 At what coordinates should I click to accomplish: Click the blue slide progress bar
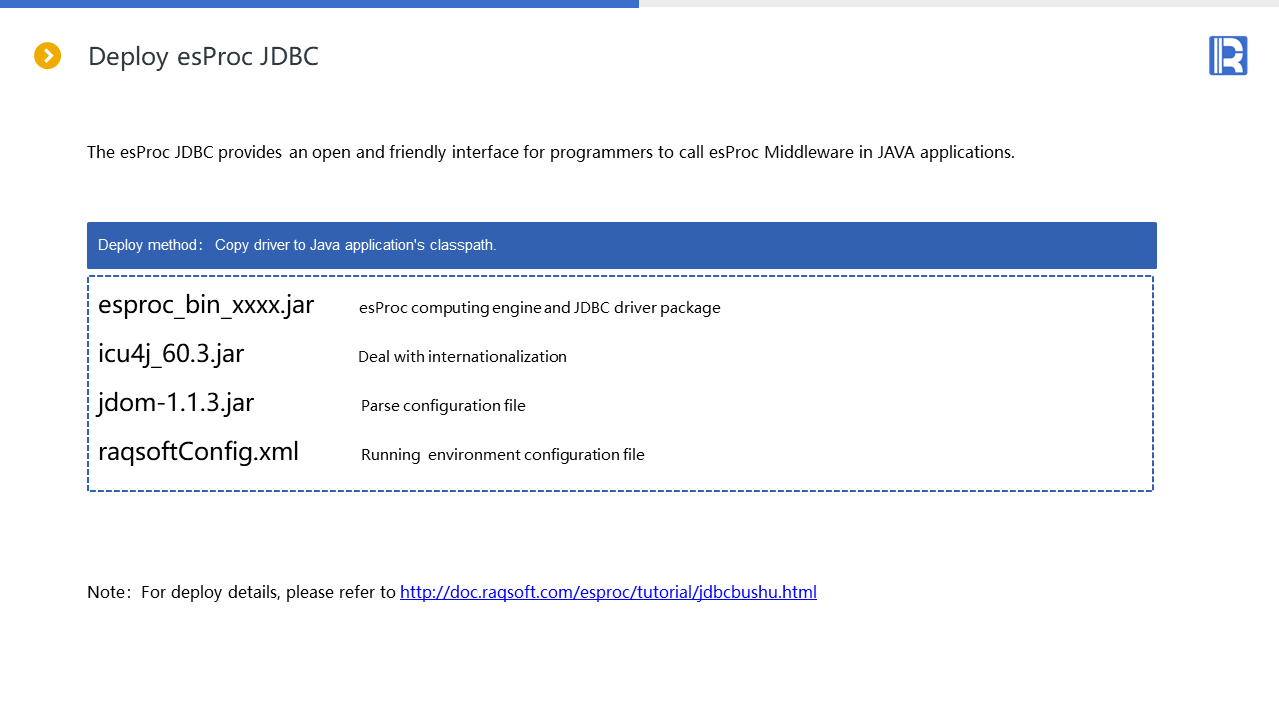[319, 4]
